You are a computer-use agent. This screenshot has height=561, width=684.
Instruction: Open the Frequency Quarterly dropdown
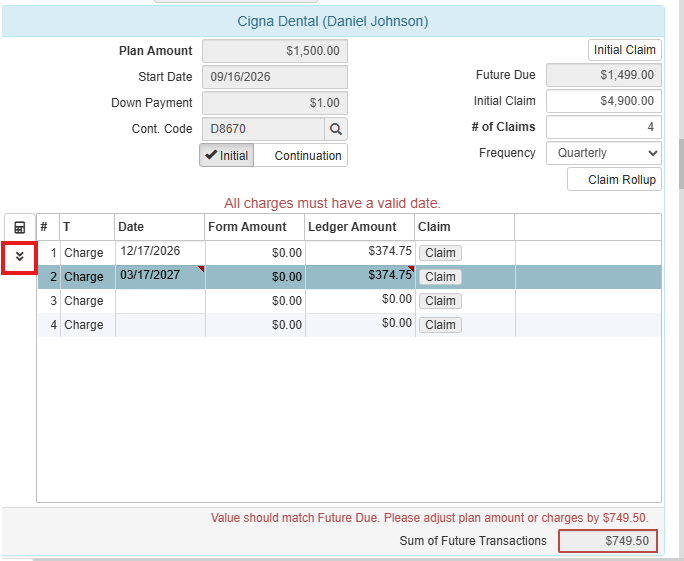[604, 153]
